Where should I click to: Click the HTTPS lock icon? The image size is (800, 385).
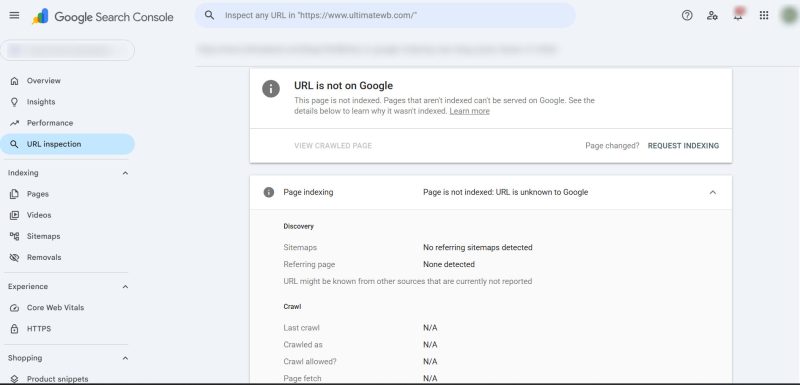pyautogui.click(x=14, y=329)
